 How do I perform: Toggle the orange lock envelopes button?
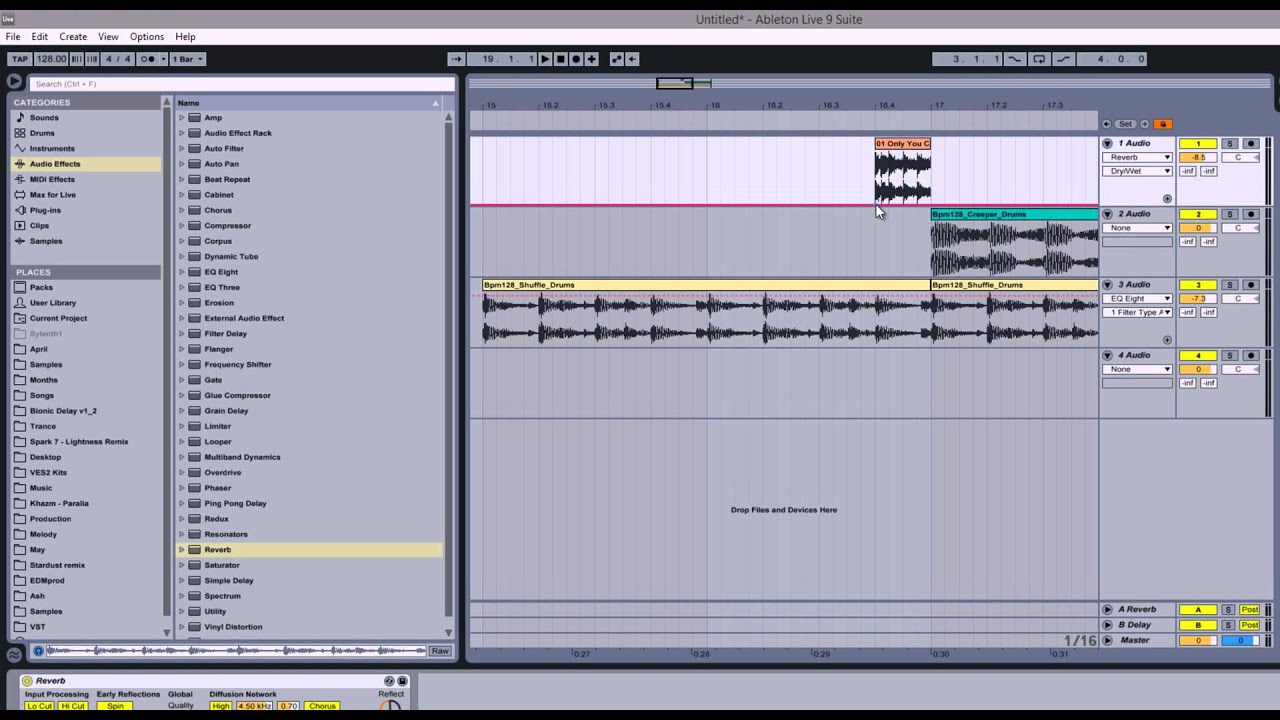(1162, 124)
